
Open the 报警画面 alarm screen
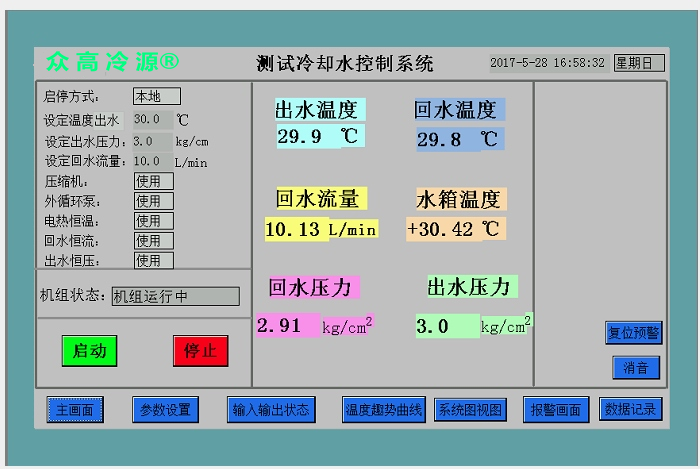point(556,410)
